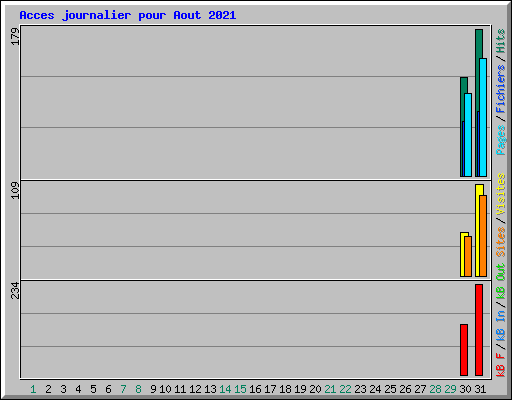The width and height of the screenshot is (512, 400).
Task: Click day 31 on the x-axis
Action: 480,389
